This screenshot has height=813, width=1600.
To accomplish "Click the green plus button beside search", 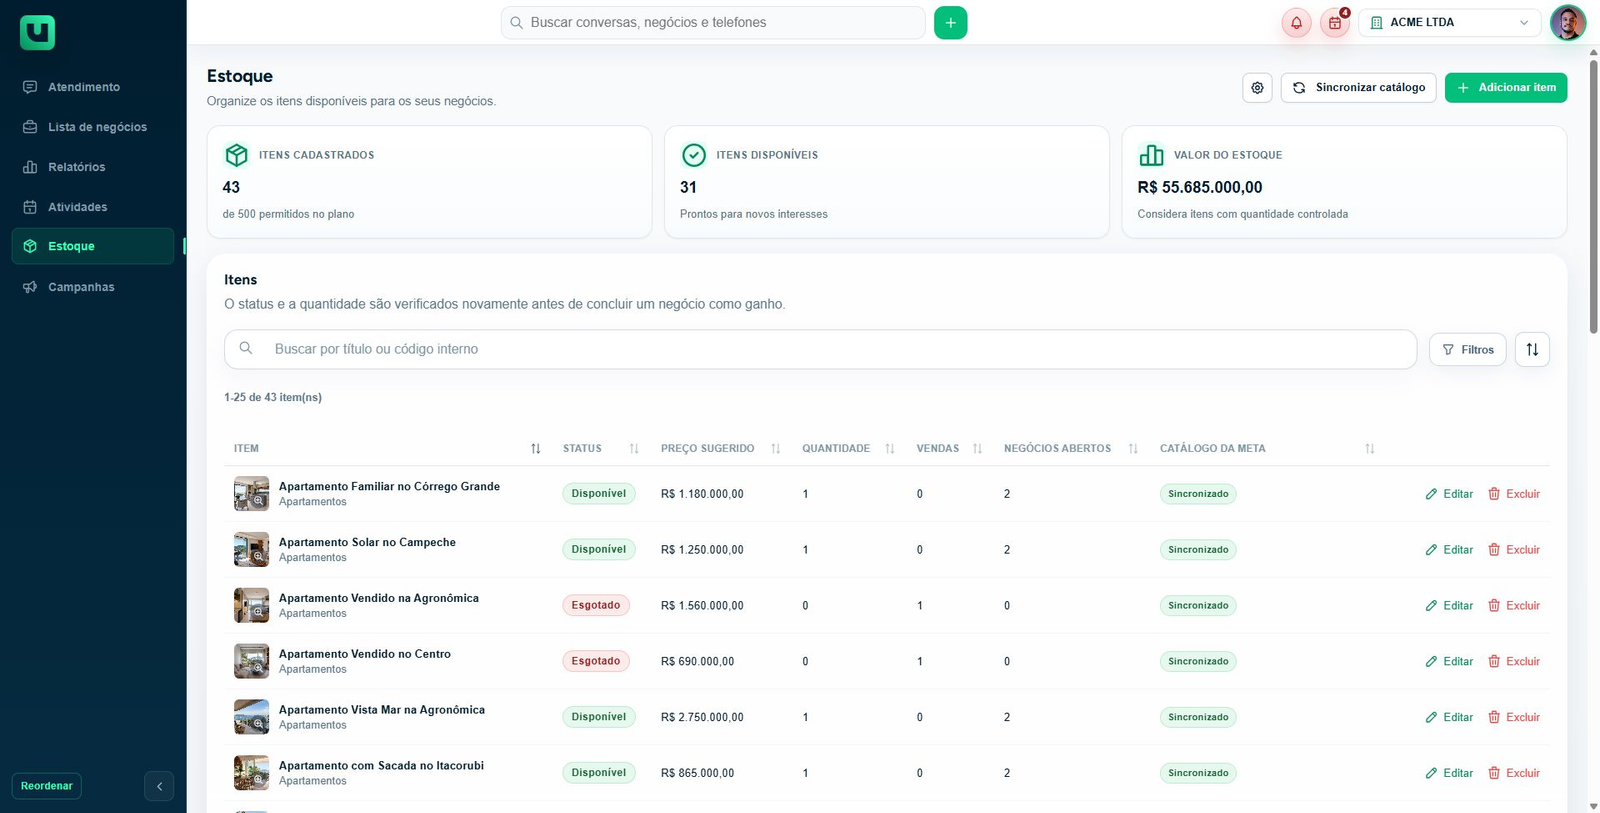I will click(x=950, y=22).
